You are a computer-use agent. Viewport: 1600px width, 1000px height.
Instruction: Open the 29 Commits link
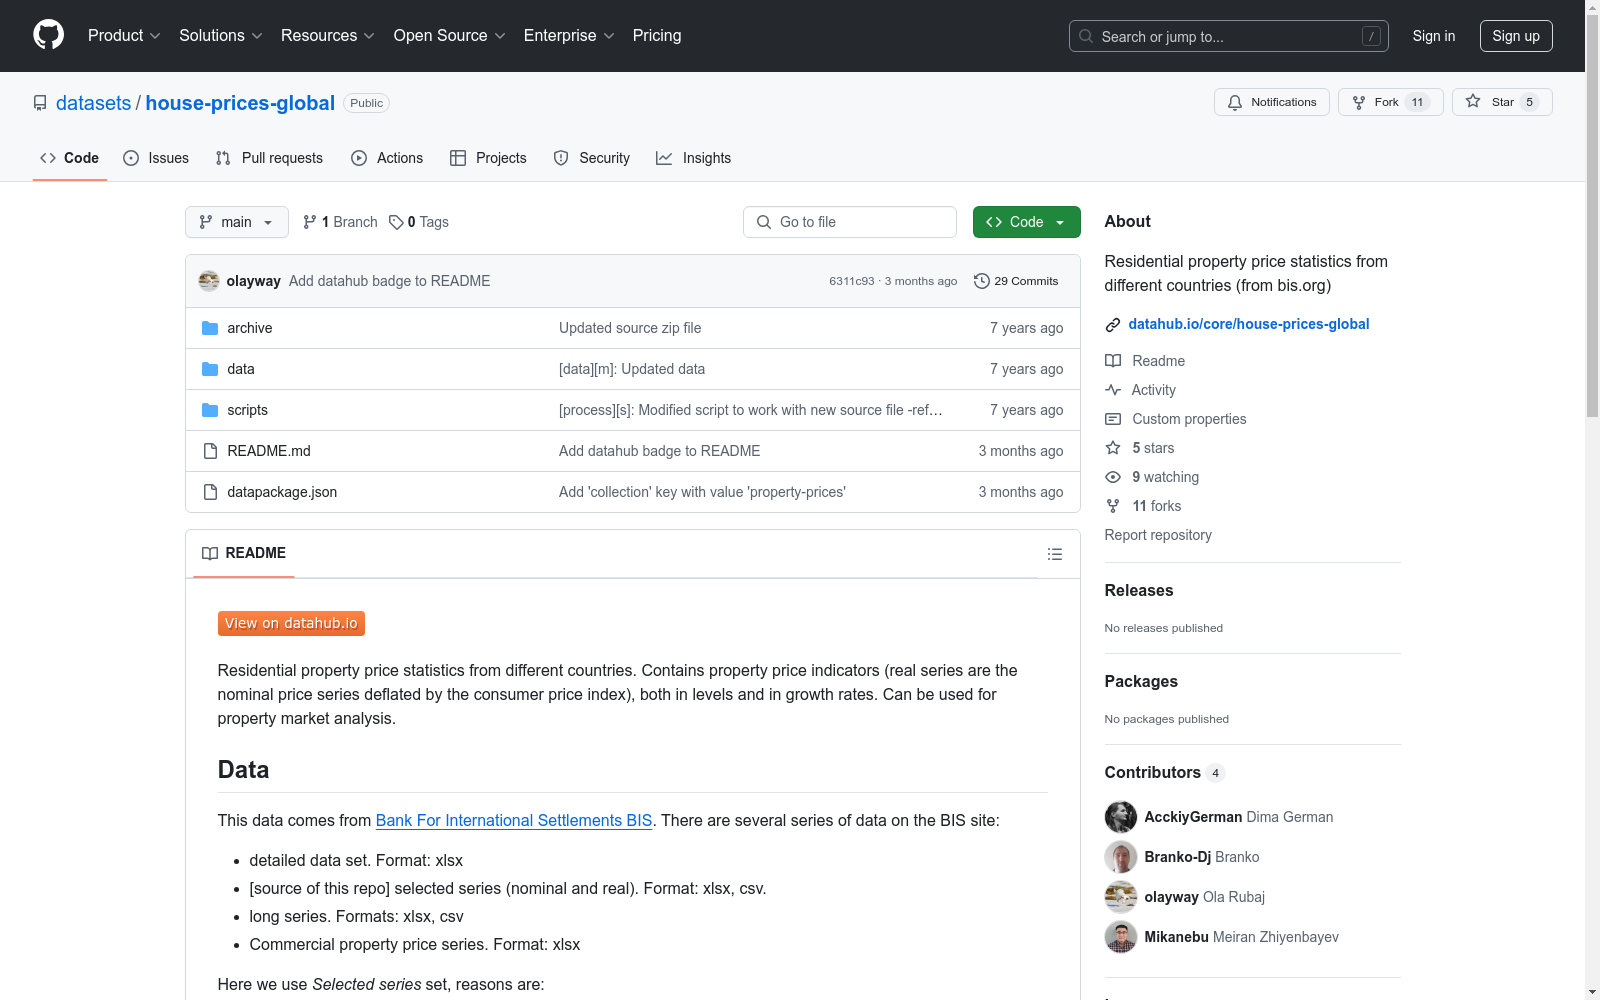(1016, 281)
